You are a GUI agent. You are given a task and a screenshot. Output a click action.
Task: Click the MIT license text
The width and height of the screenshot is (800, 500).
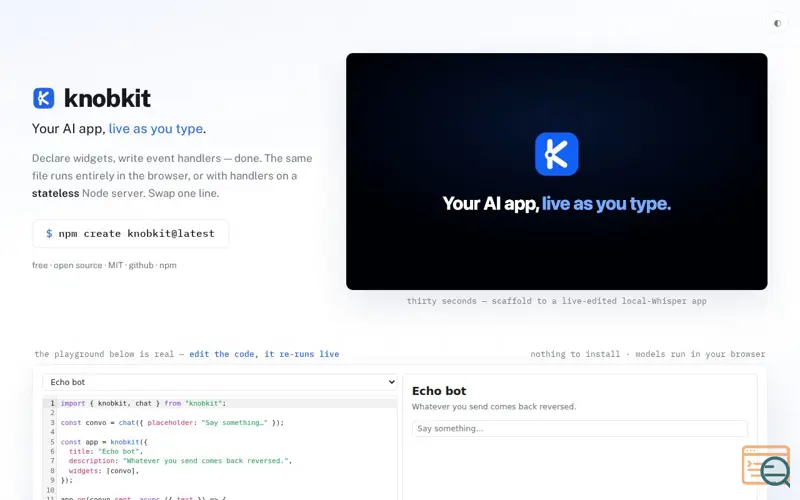[x=115, y=265]
